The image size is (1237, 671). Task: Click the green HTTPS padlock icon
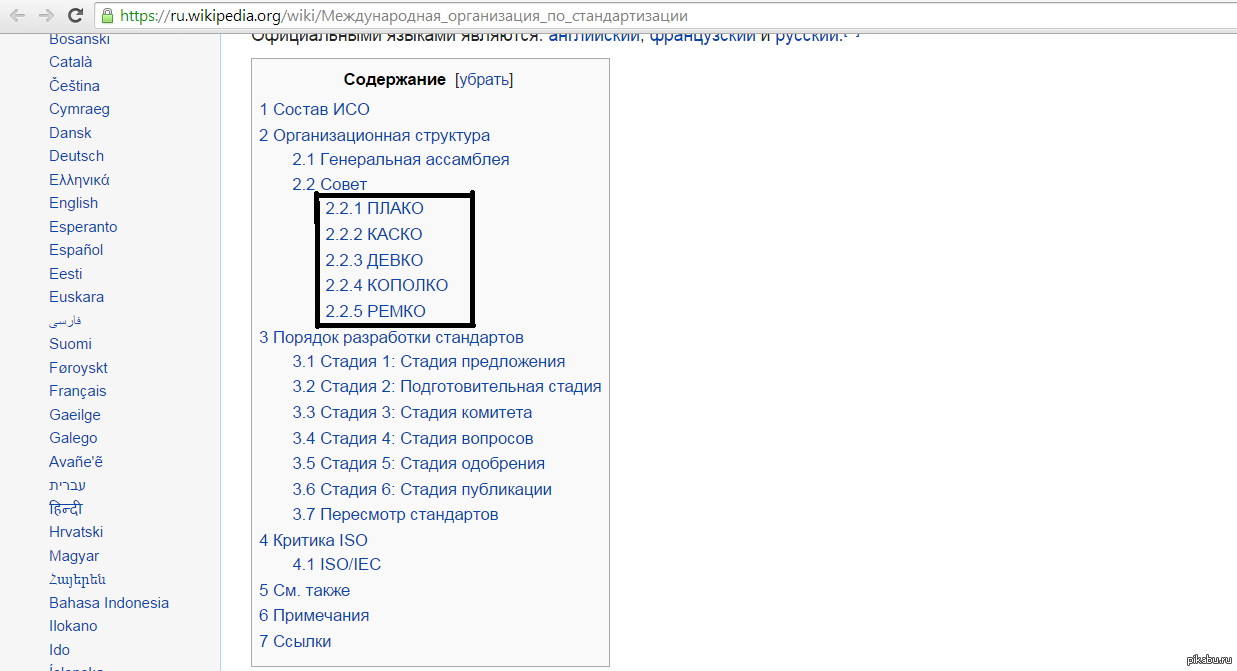[107, 16]
